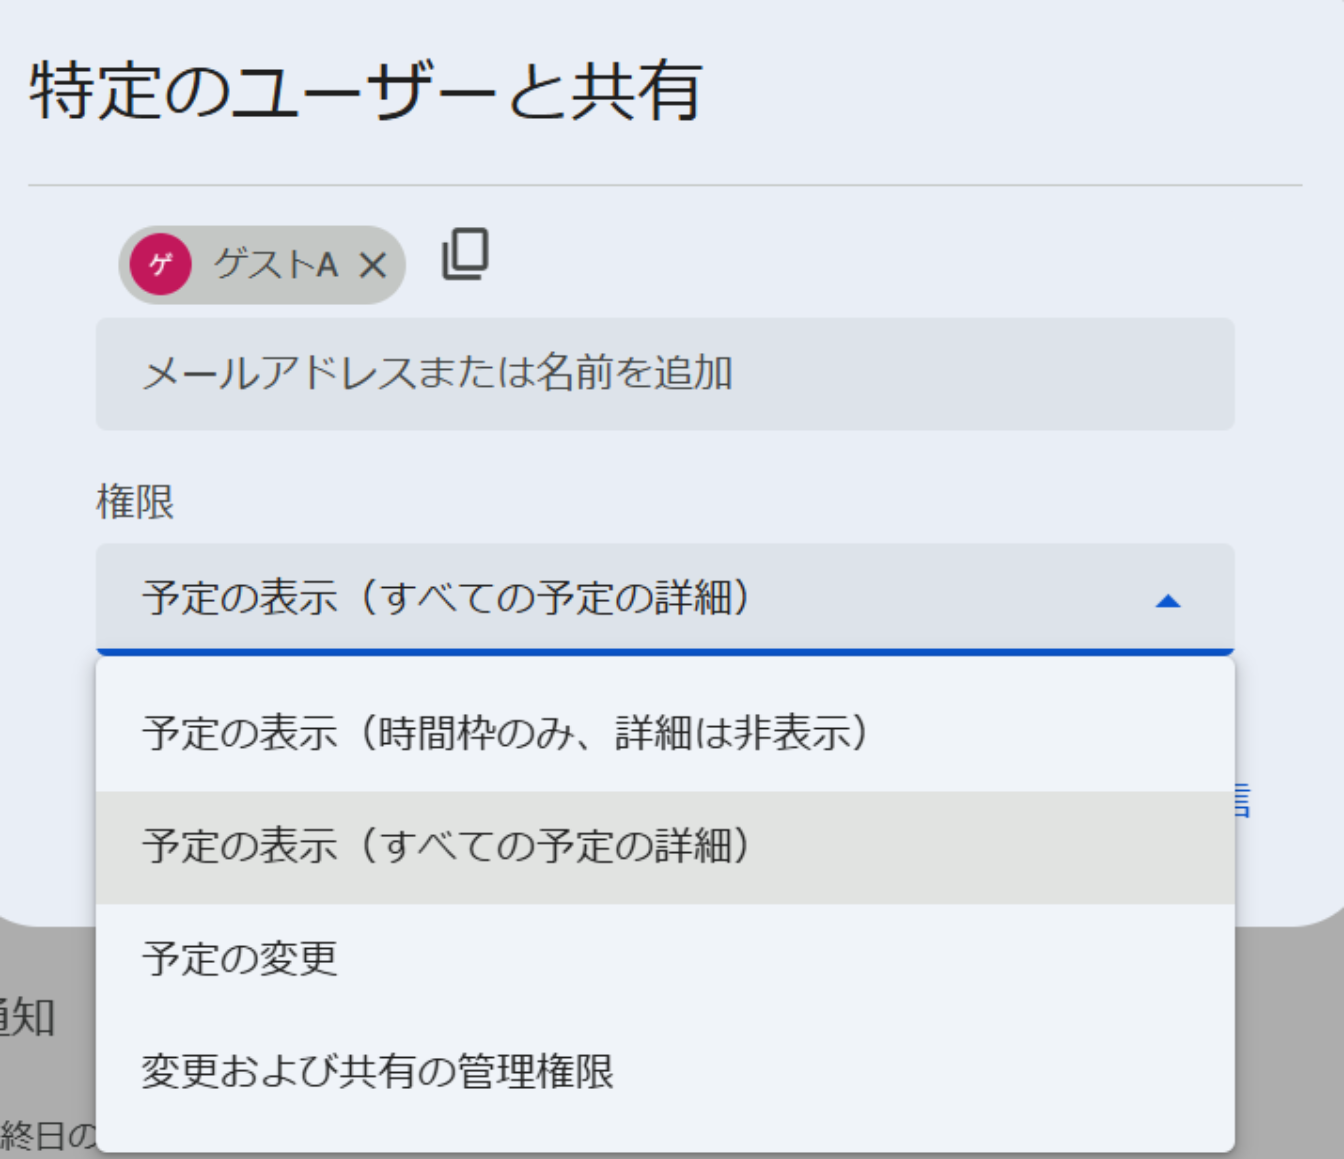Screen dimensions: 1344x1159
Task: Select the 予定の変更 permission
Action: [x=240, y=958]
